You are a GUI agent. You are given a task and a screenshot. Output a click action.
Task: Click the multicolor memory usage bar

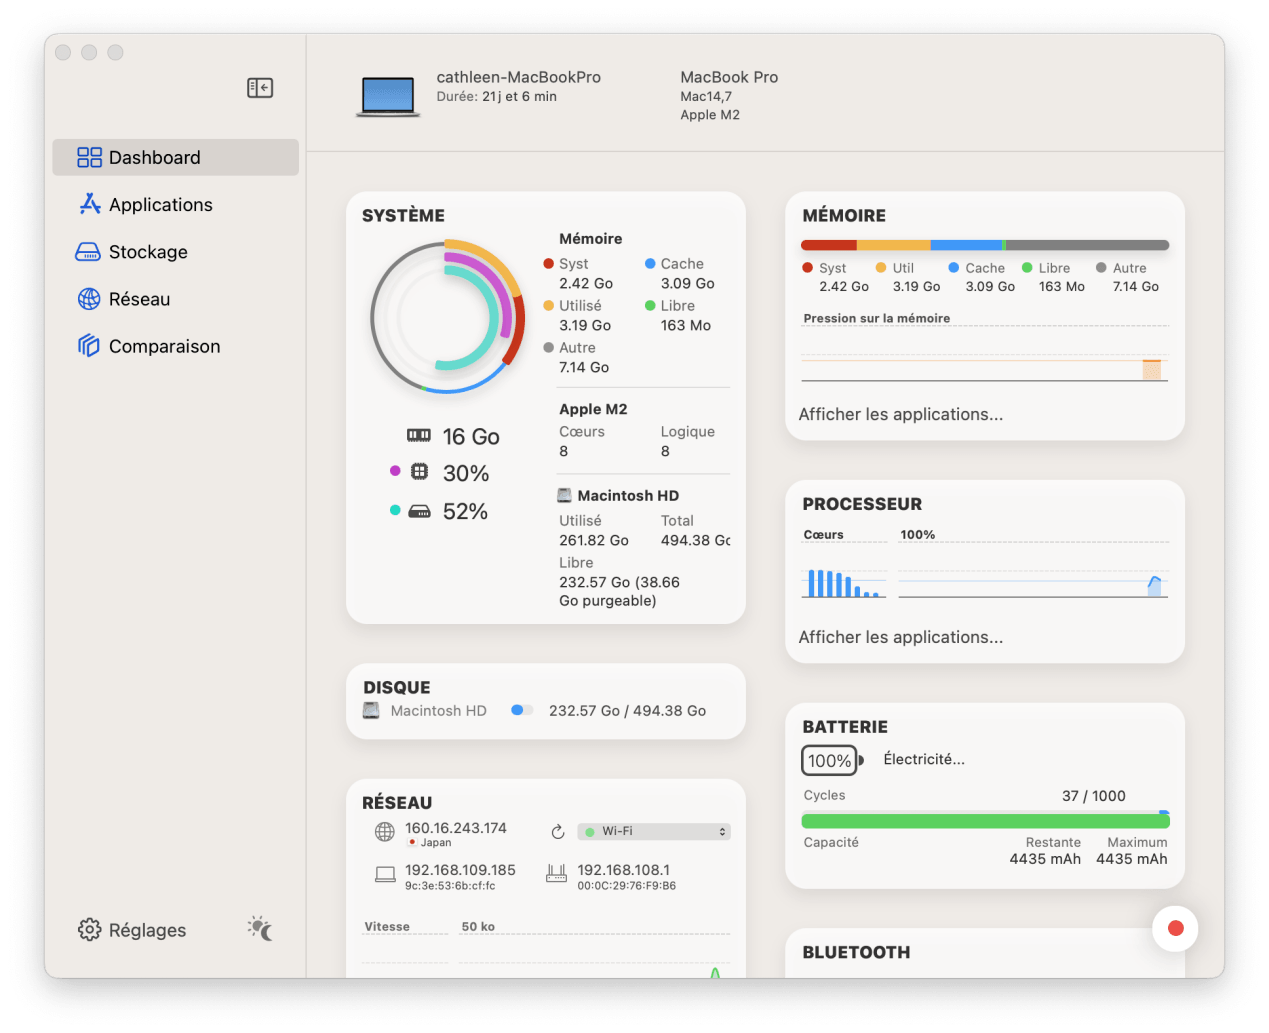(985, 245)
